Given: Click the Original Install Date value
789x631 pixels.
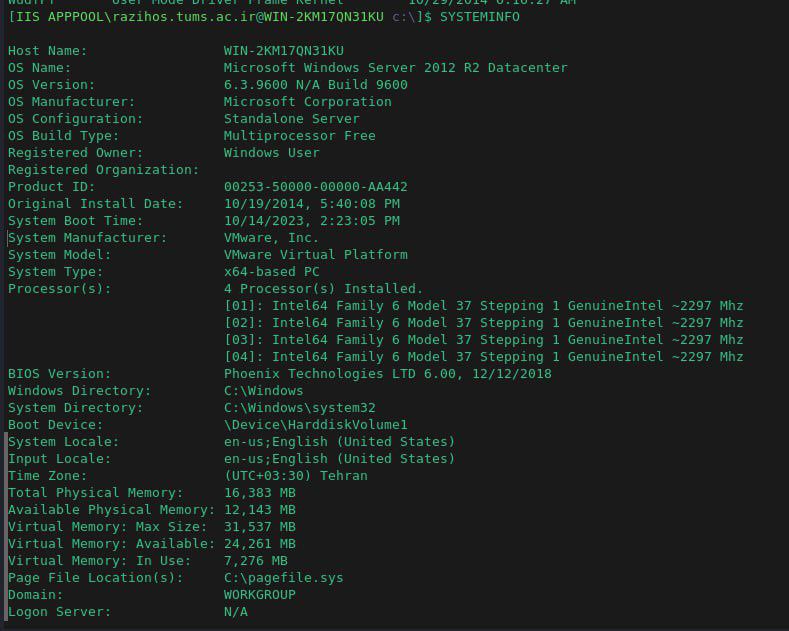Looking at the screenshot, I should pyautogui.click(x=311, y=204).
